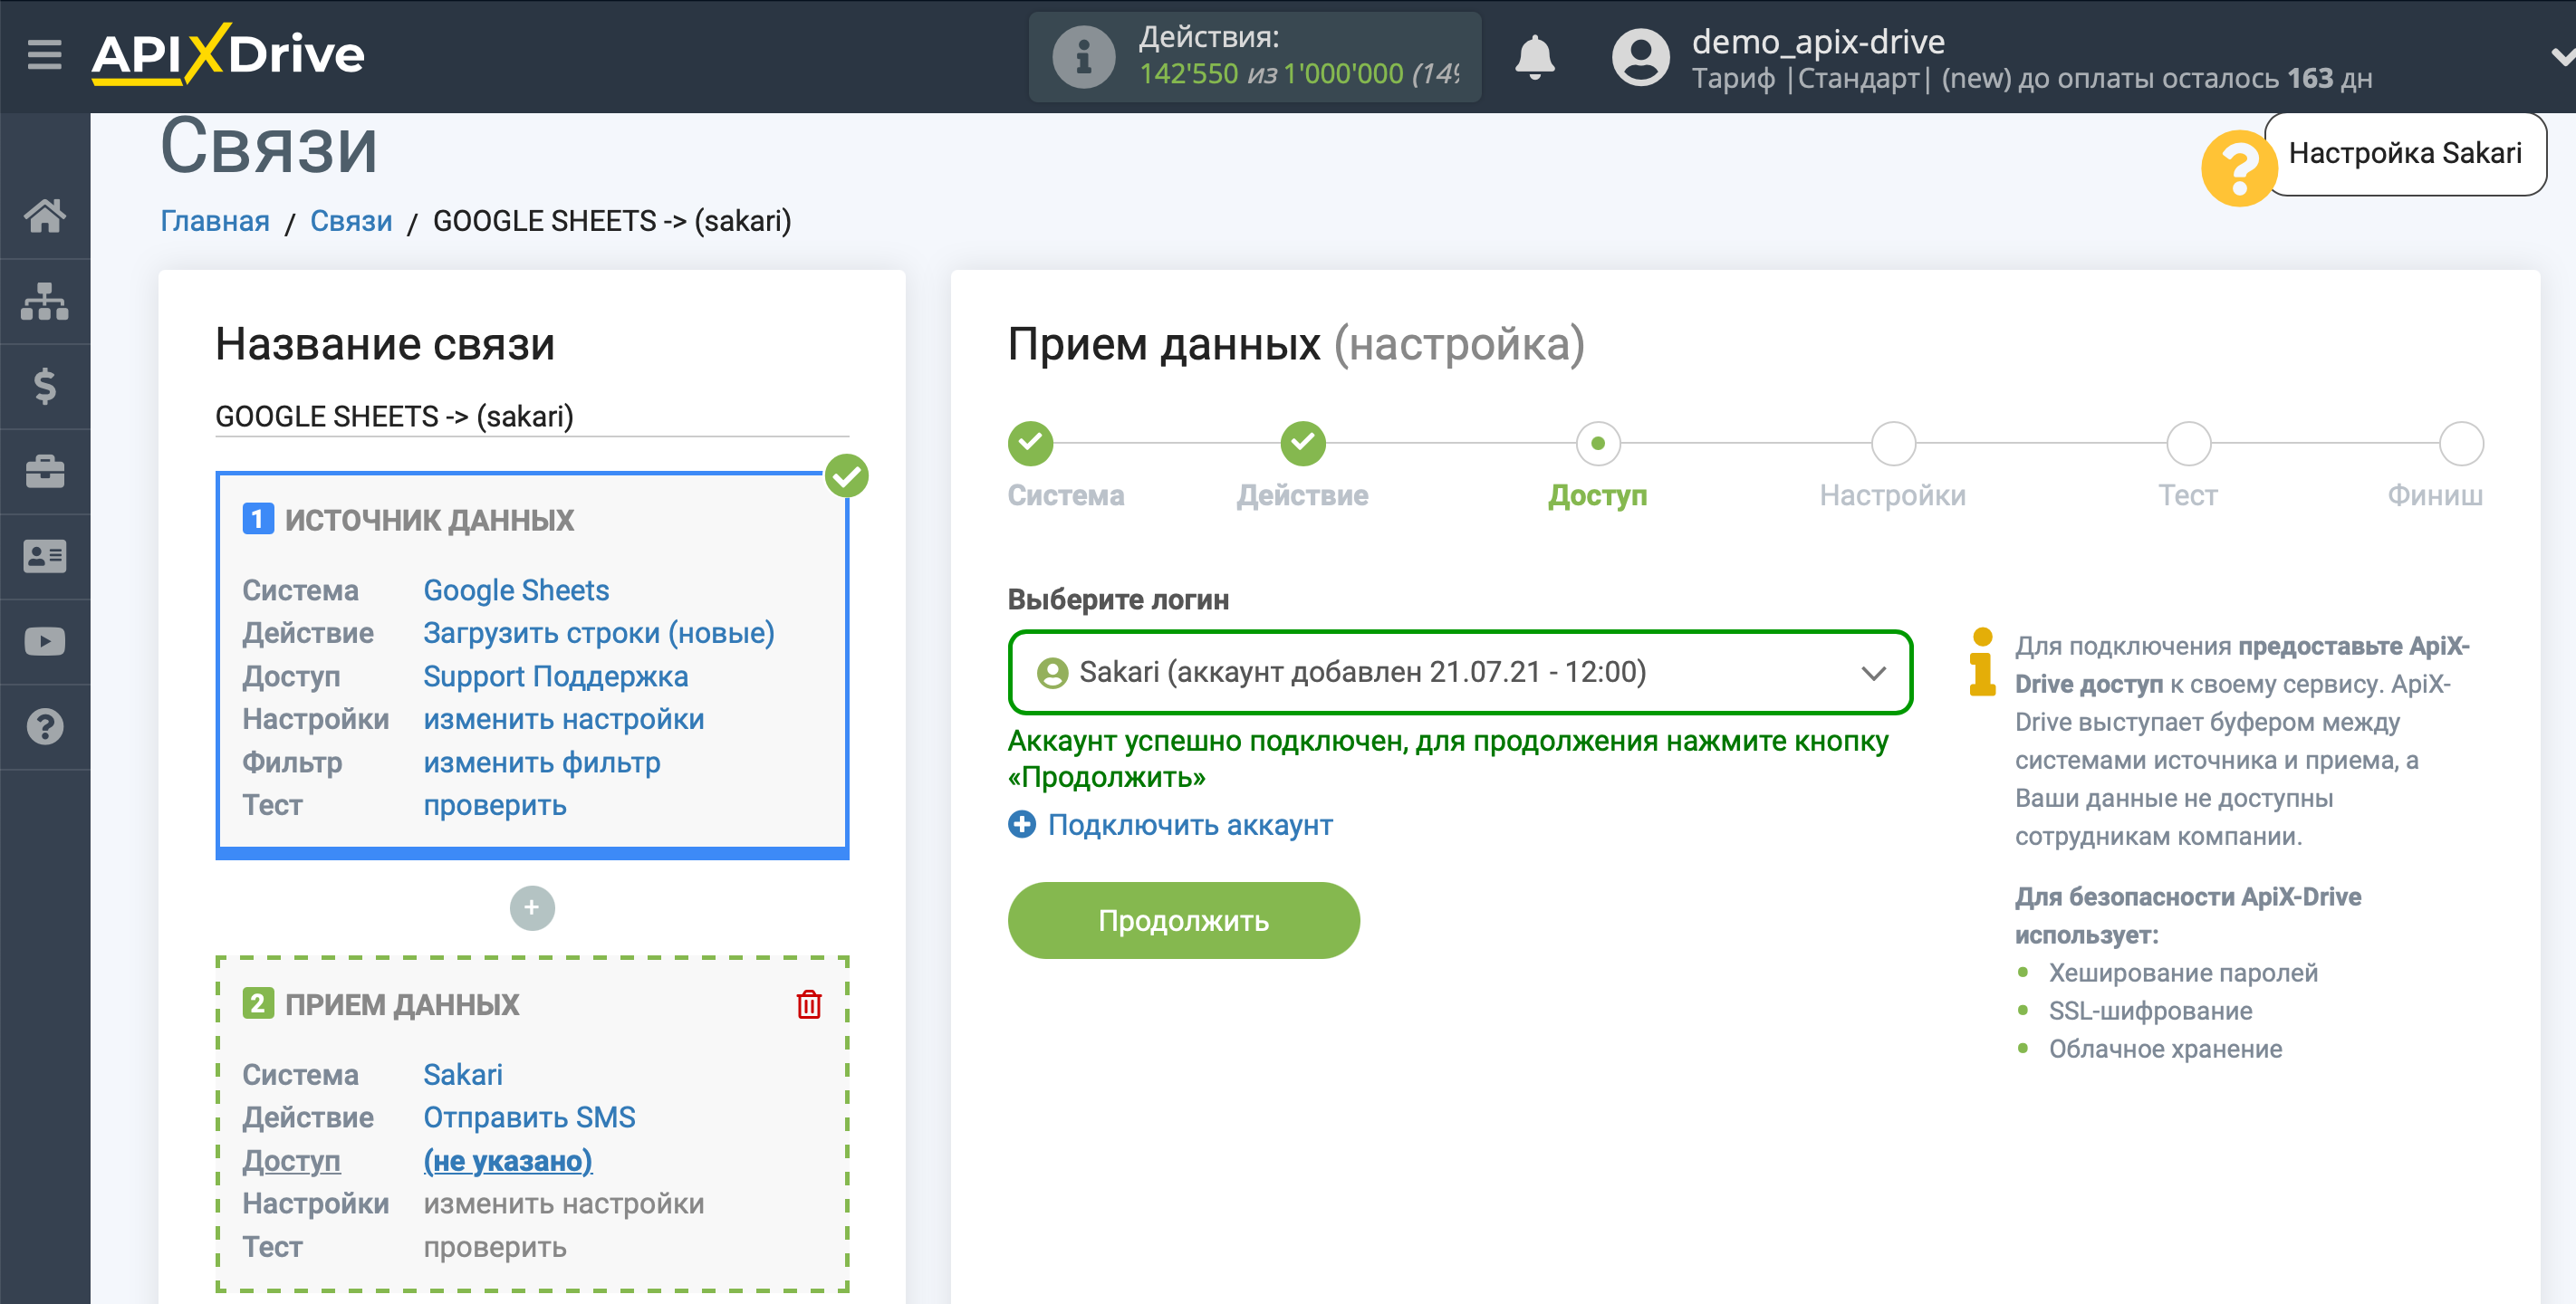Screen dimensions: 2576x1304
Task: Click the user profile avatar
Action: pos(1640,57)
